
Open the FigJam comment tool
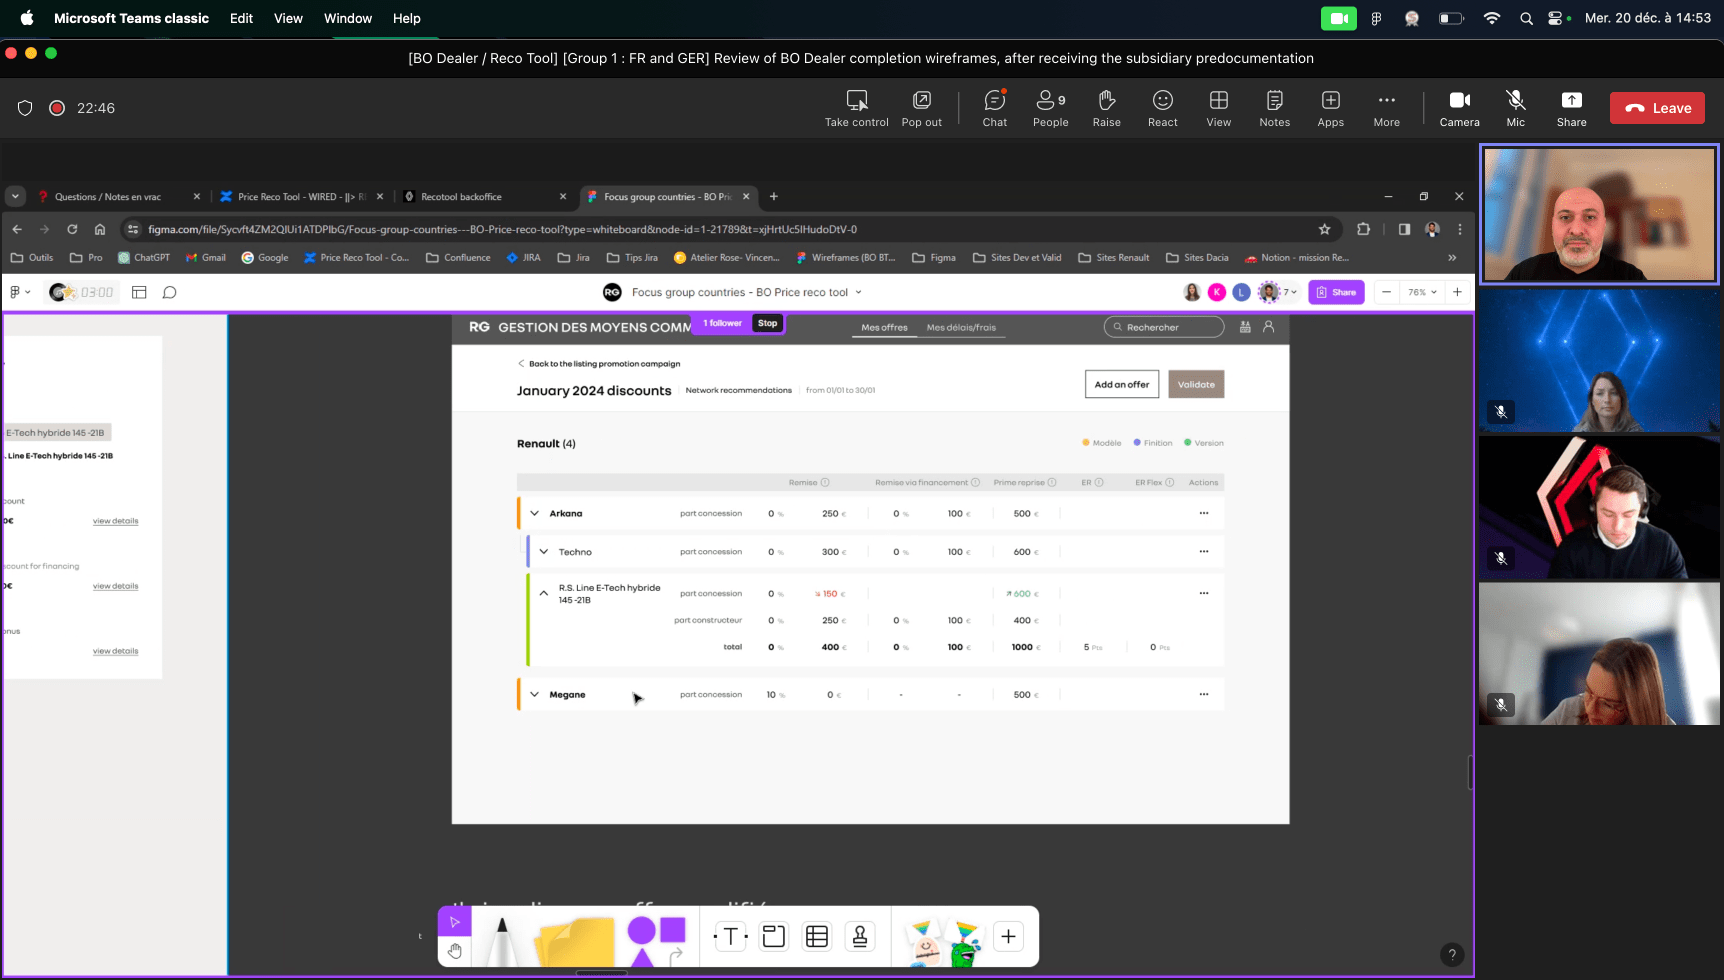click(x=170, y=292)
